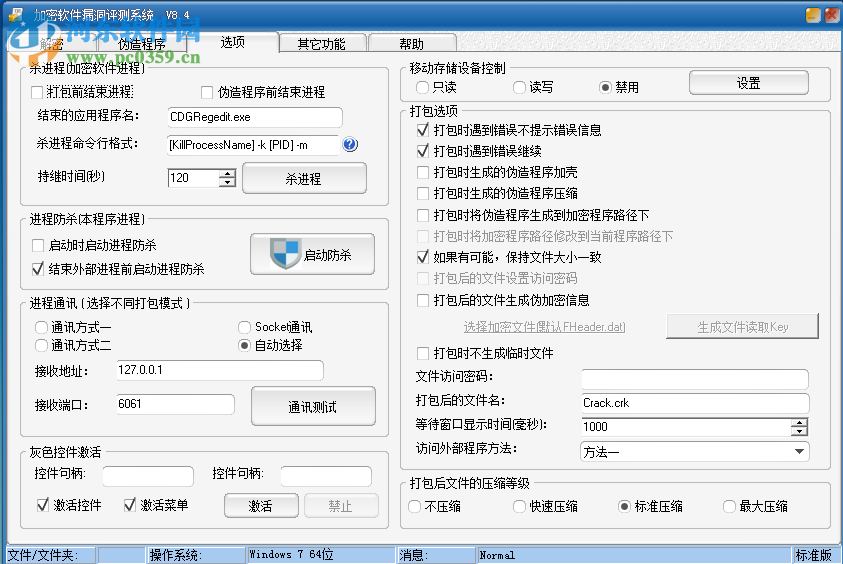Enable 打包时不生成临时文件 checkbox

tap(423, 353)
